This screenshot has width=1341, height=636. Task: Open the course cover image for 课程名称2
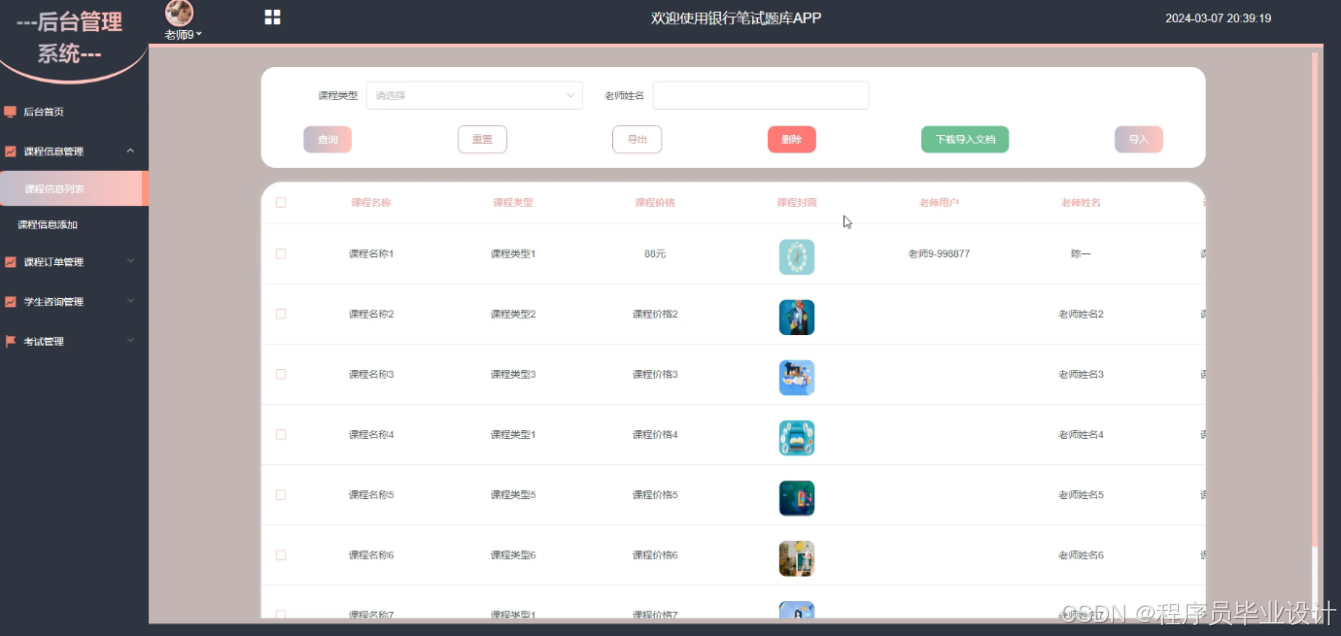[796, 317]
